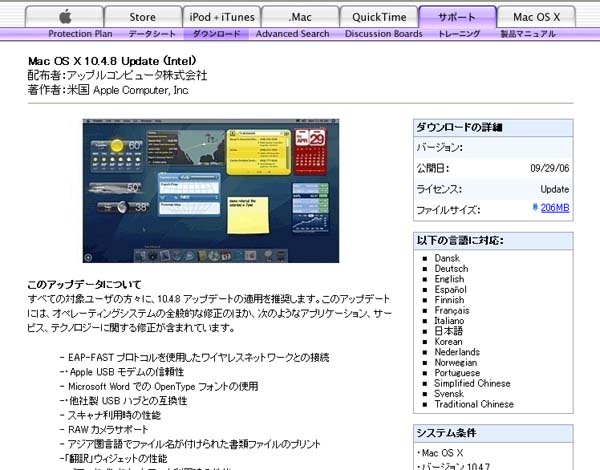Download the 206MB update file
Viewport: 600px width, 470px height.
click(555, 207)
